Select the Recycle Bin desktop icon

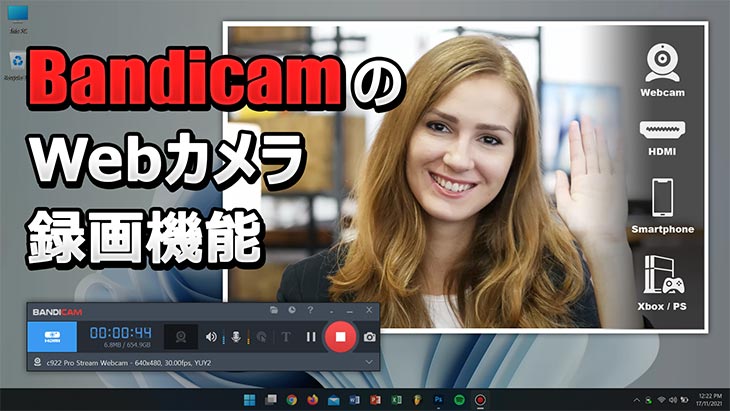point(17,65)
